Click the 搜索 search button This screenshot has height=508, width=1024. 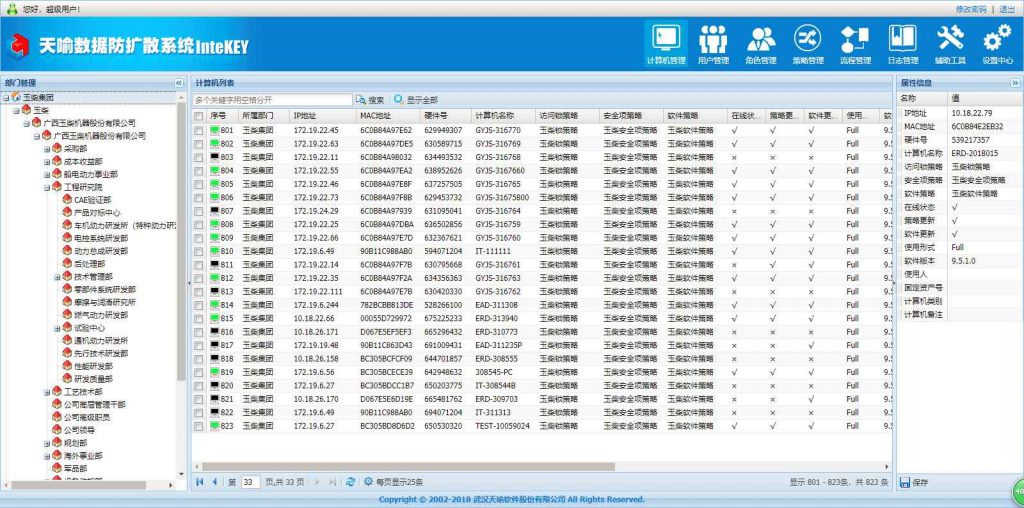tap(370, 100)
